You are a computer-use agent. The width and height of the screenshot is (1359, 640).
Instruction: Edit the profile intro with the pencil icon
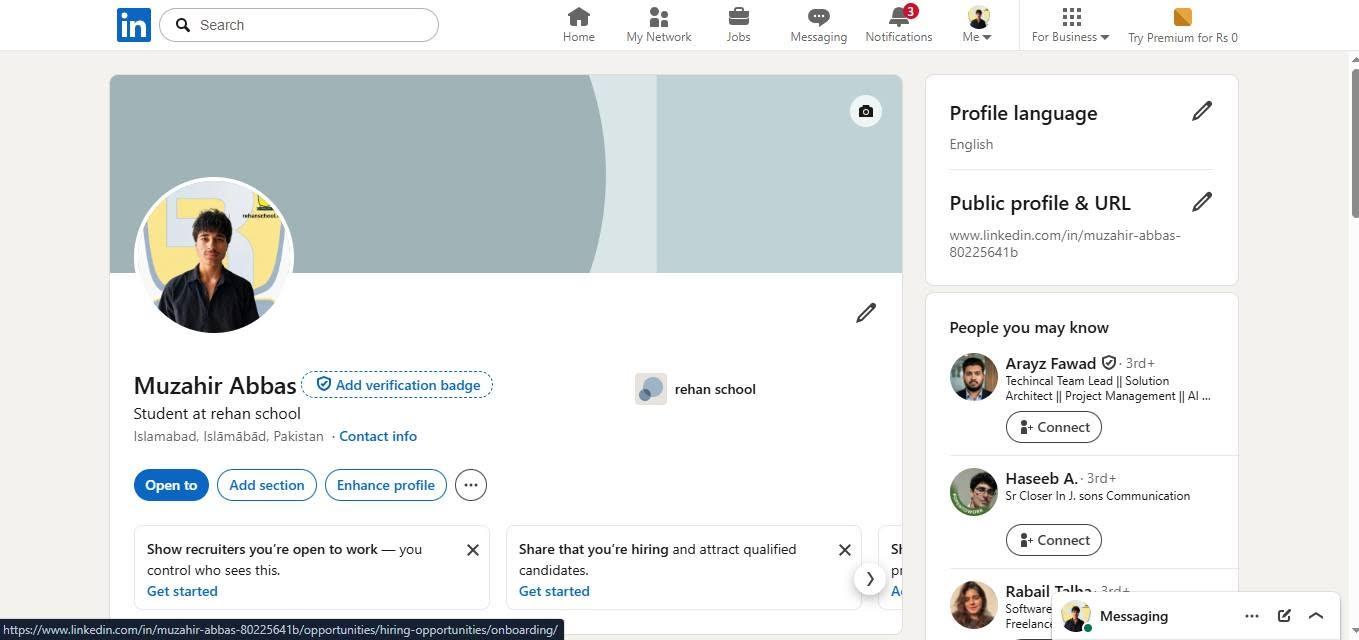pyautogui.click(x=866, y=313)
